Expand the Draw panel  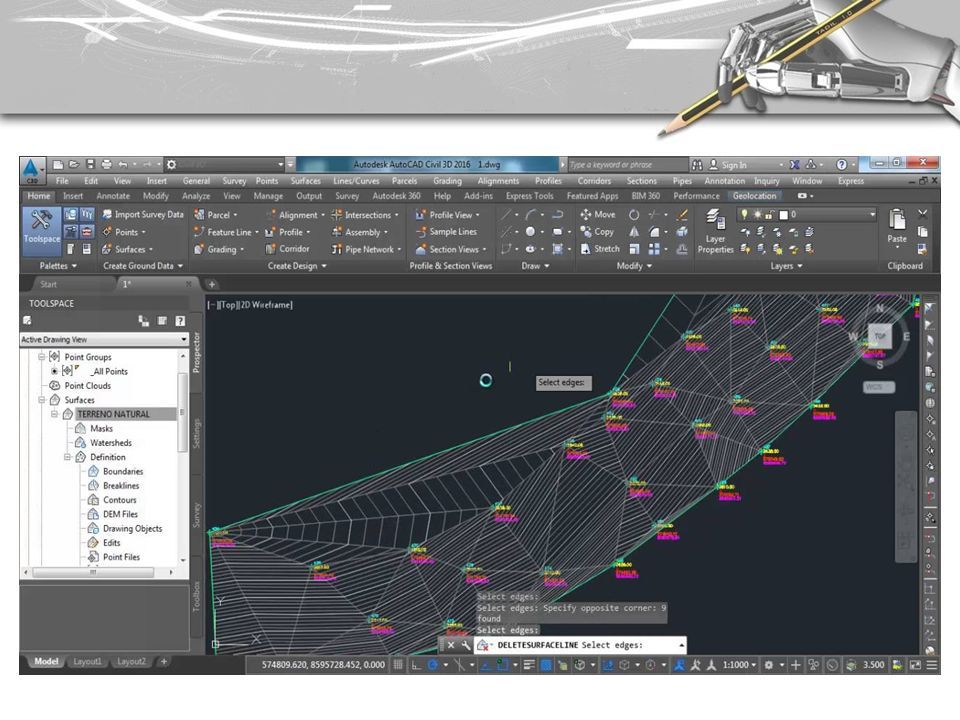pos(535,266)
